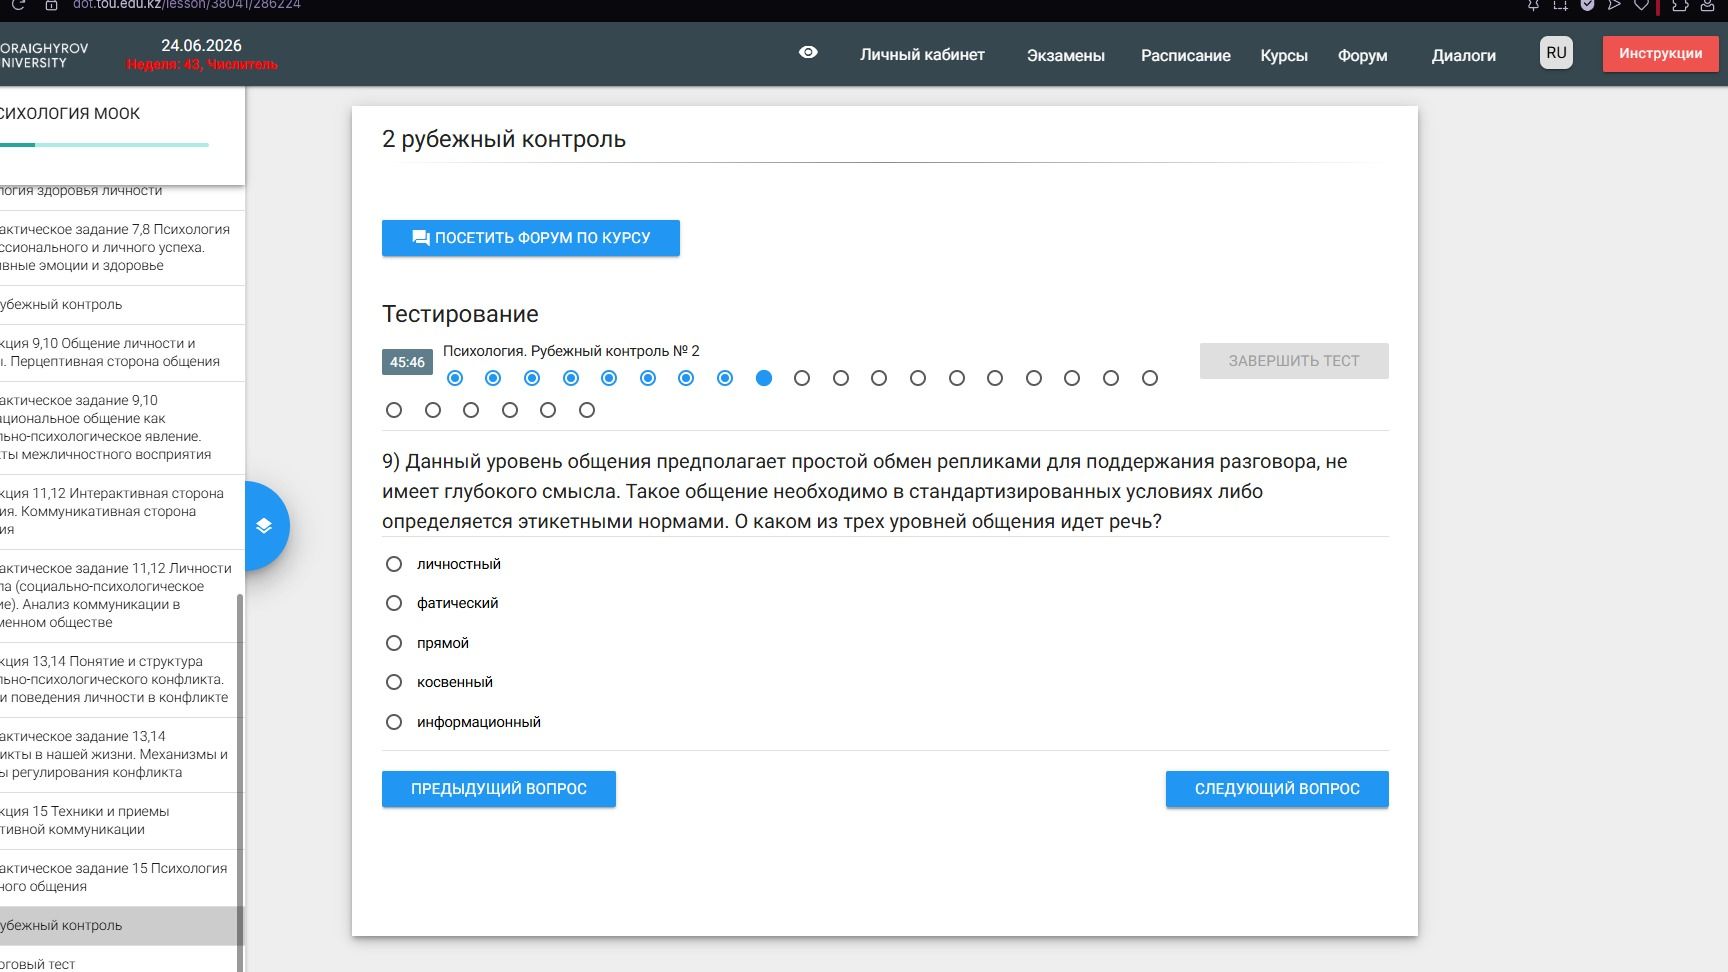The width and height of the screenshot is (1728, 972).
Task: Click the shield icon in browser toolbar
Action: 1587,5
